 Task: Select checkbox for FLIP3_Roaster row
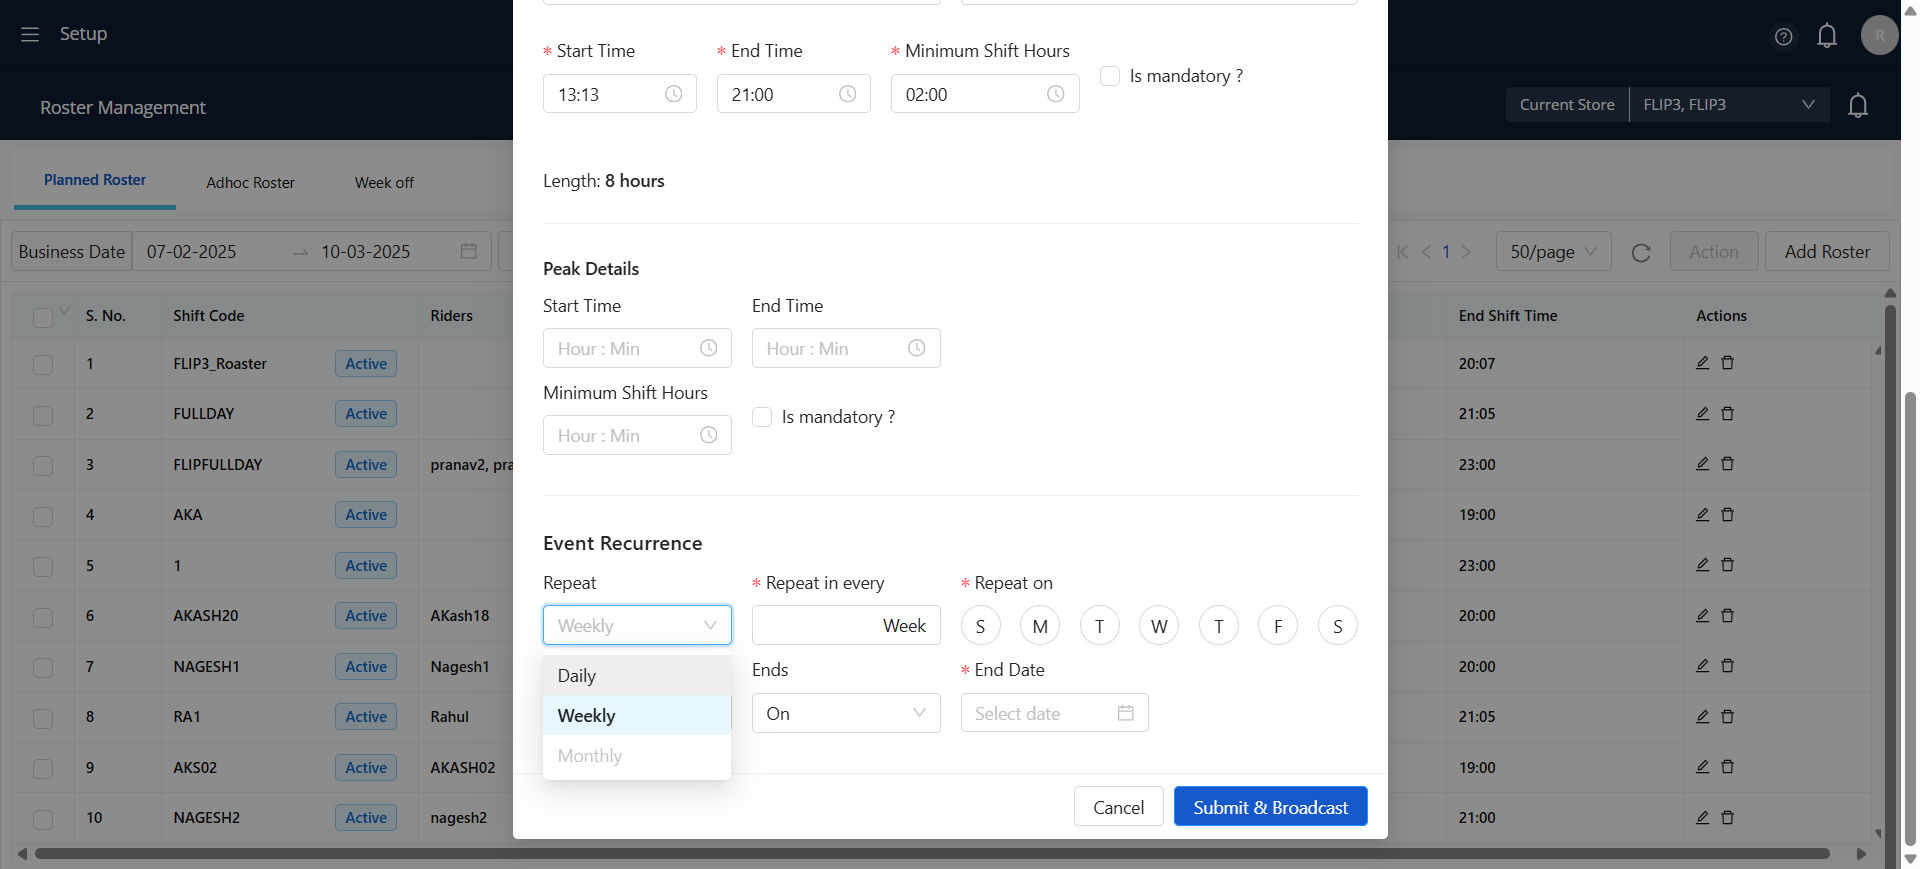point(43,365)
